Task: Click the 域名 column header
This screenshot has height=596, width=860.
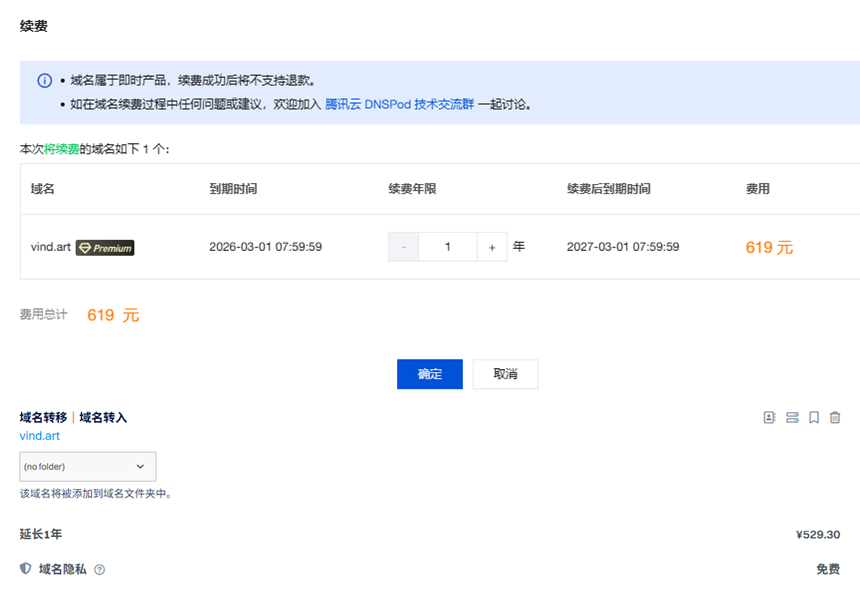Action: [x=42, y=189]
